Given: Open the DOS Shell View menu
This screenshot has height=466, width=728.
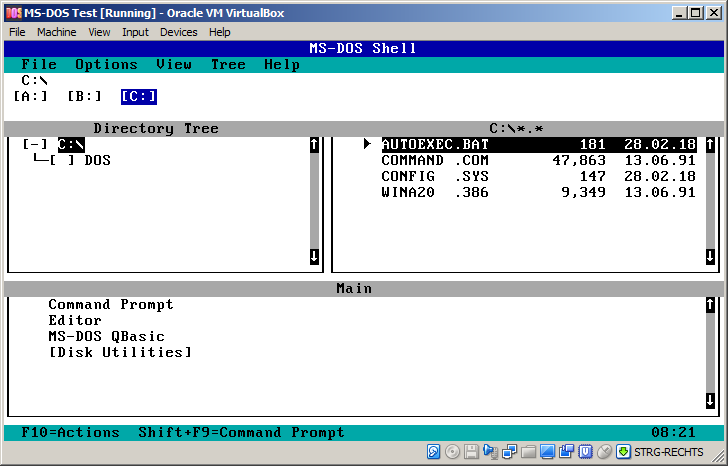Looking at the screenshot, I should (174, 65).
